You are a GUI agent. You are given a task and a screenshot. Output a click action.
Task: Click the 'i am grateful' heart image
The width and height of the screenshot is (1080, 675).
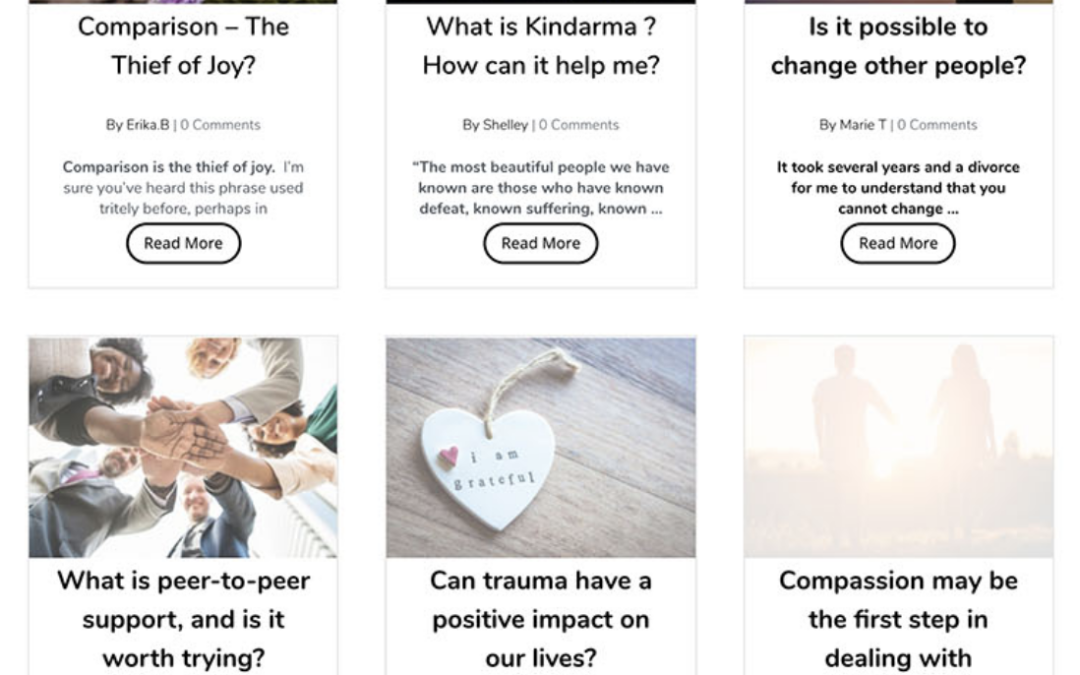tap(540, 447)
